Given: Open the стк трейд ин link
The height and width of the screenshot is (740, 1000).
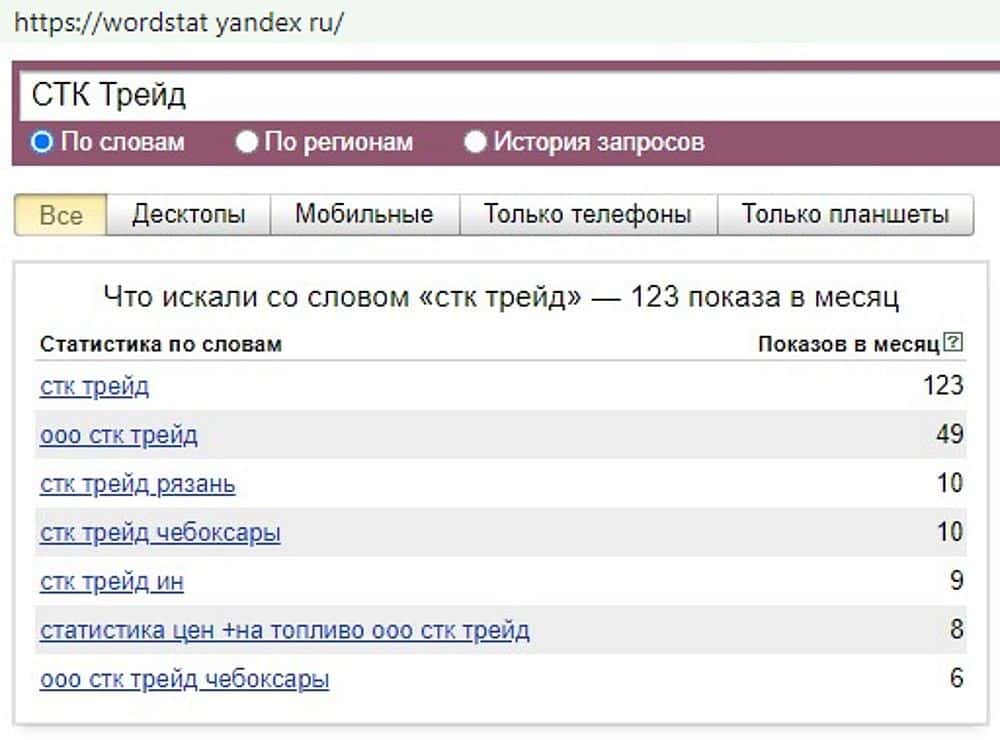Looking at the screenshot, I should 112,581.
